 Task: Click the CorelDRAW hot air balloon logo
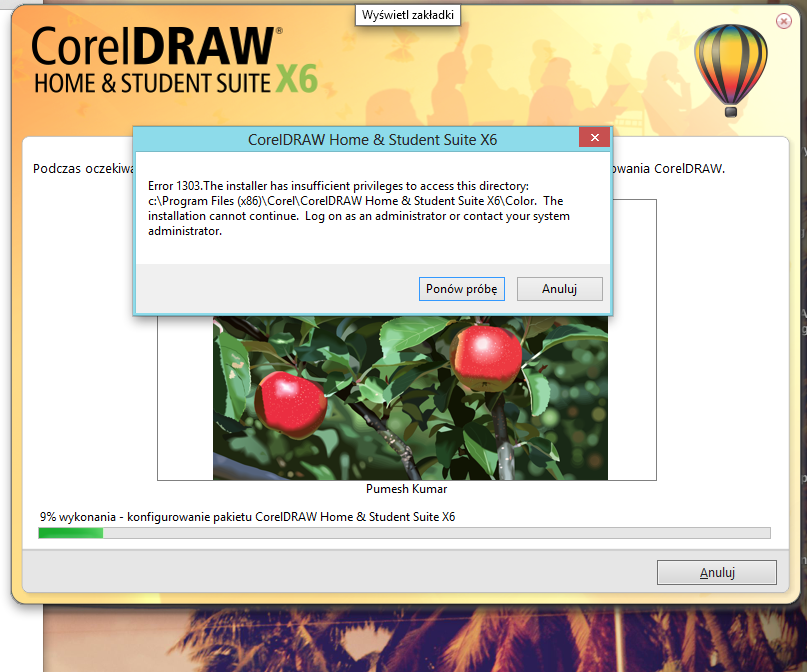(731, 66)
